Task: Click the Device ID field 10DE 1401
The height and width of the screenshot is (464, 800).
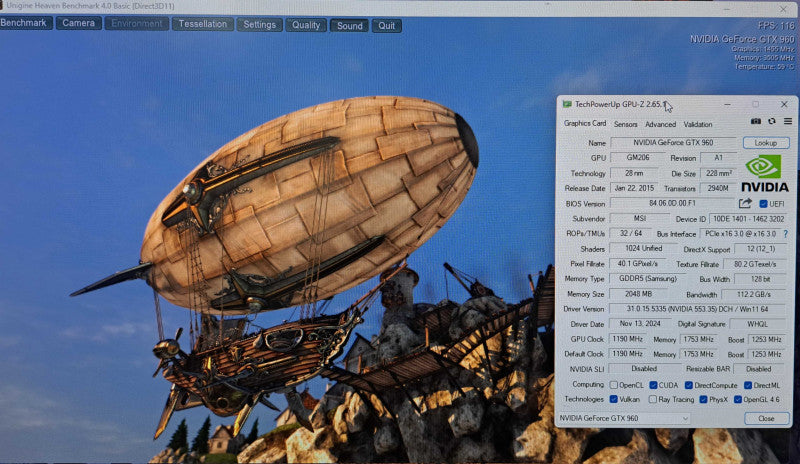Action: [748, 219]
